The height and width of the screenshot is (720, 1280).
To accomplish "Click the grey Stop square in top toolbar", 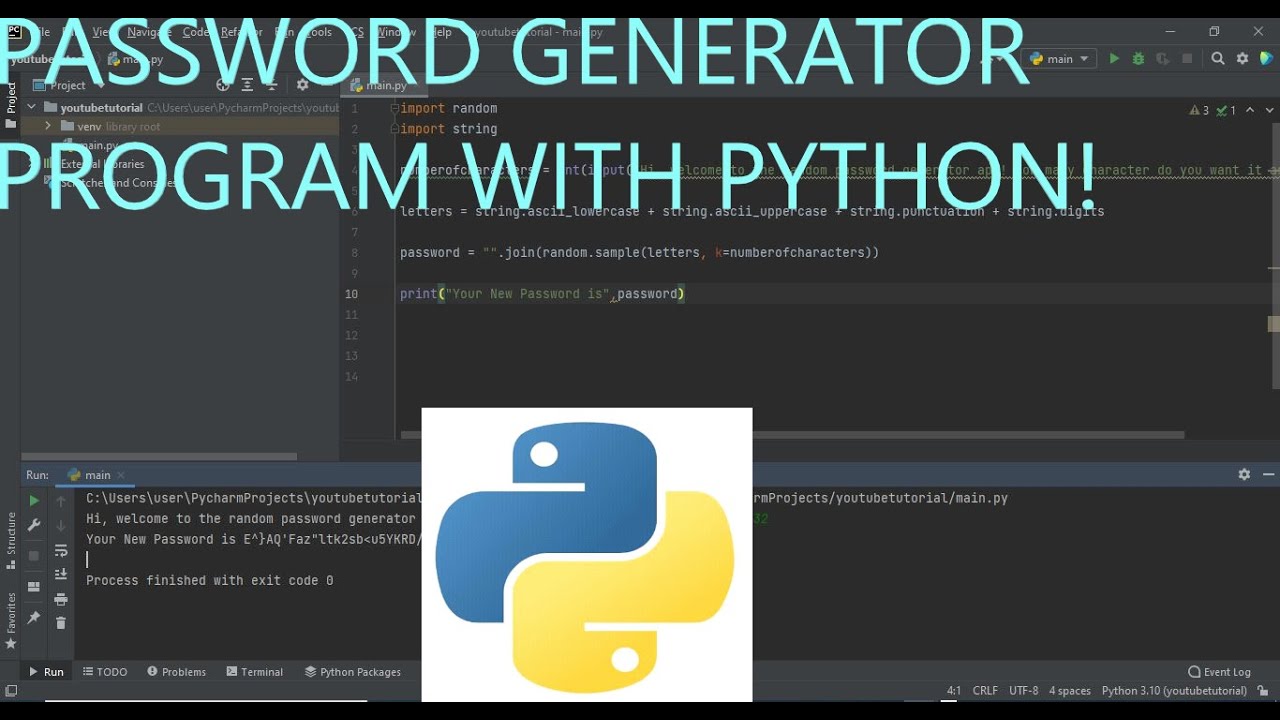I will click(1187, 59).
